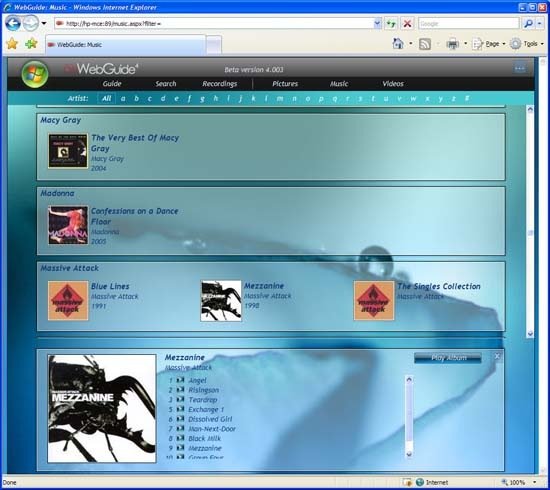Click the artist list scroll up arrow
Image resolution: width=550 pixels, height=490 pixels.
[530, 109]
